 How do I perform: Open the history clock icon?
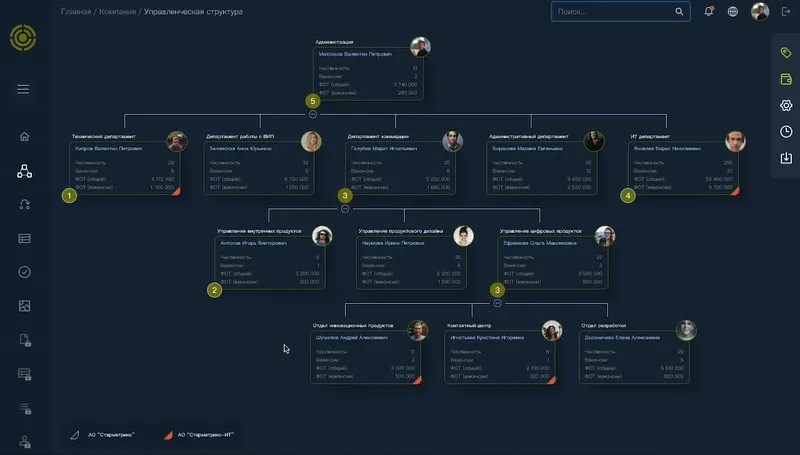(786, 131)
